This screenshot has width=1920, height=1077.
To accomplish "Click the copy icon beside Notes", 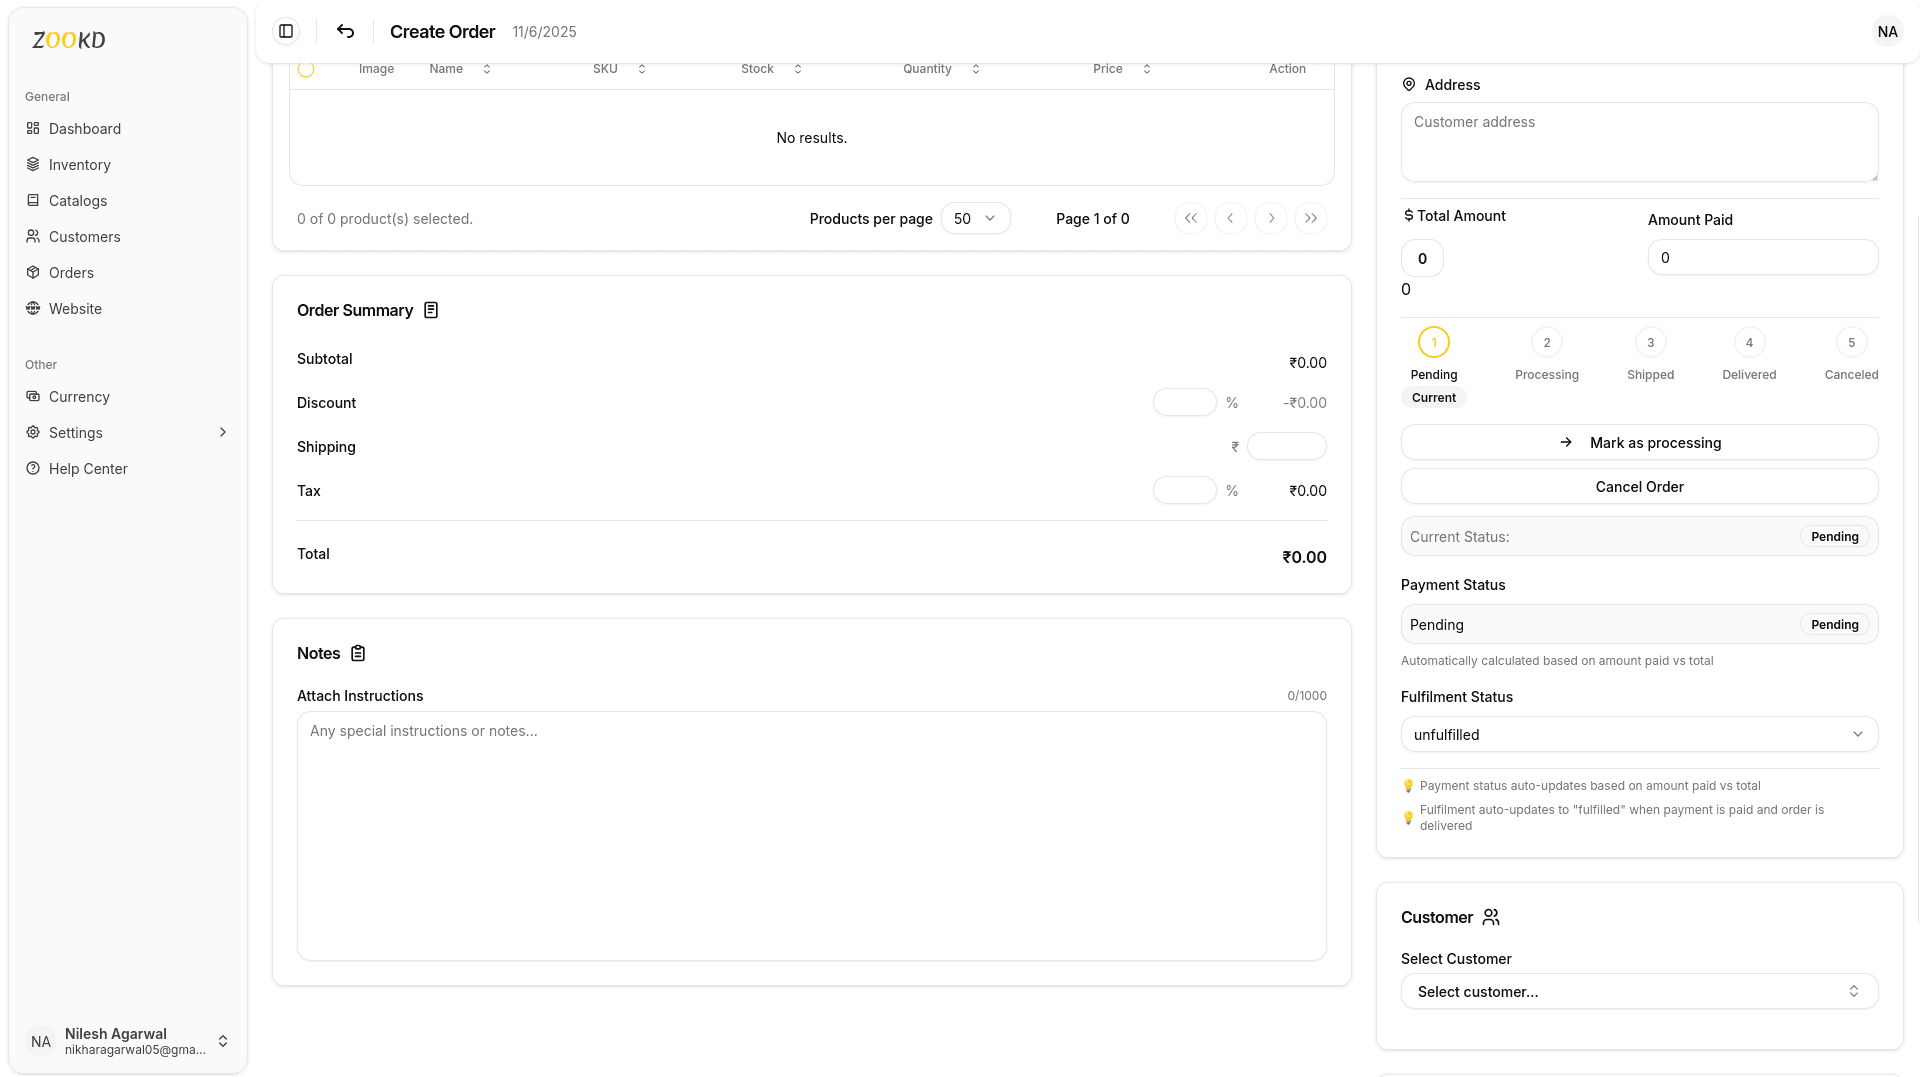I will tap(358, 653).
